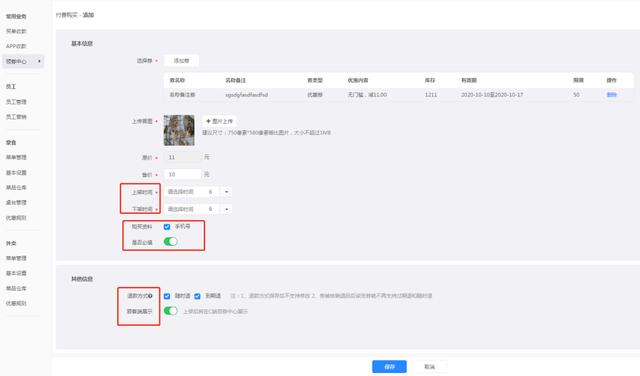Open 基本设置 under the 外卖 section
The image size is (640, 376).
(16, 273)
